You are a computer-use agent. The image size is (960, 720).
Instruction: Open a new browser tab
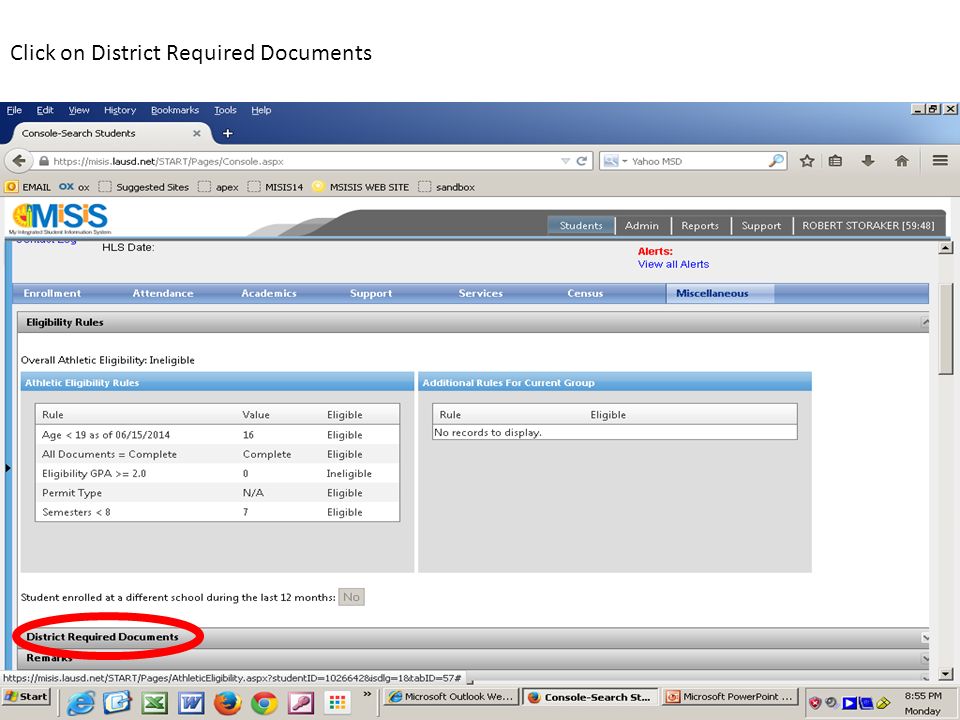227,133
